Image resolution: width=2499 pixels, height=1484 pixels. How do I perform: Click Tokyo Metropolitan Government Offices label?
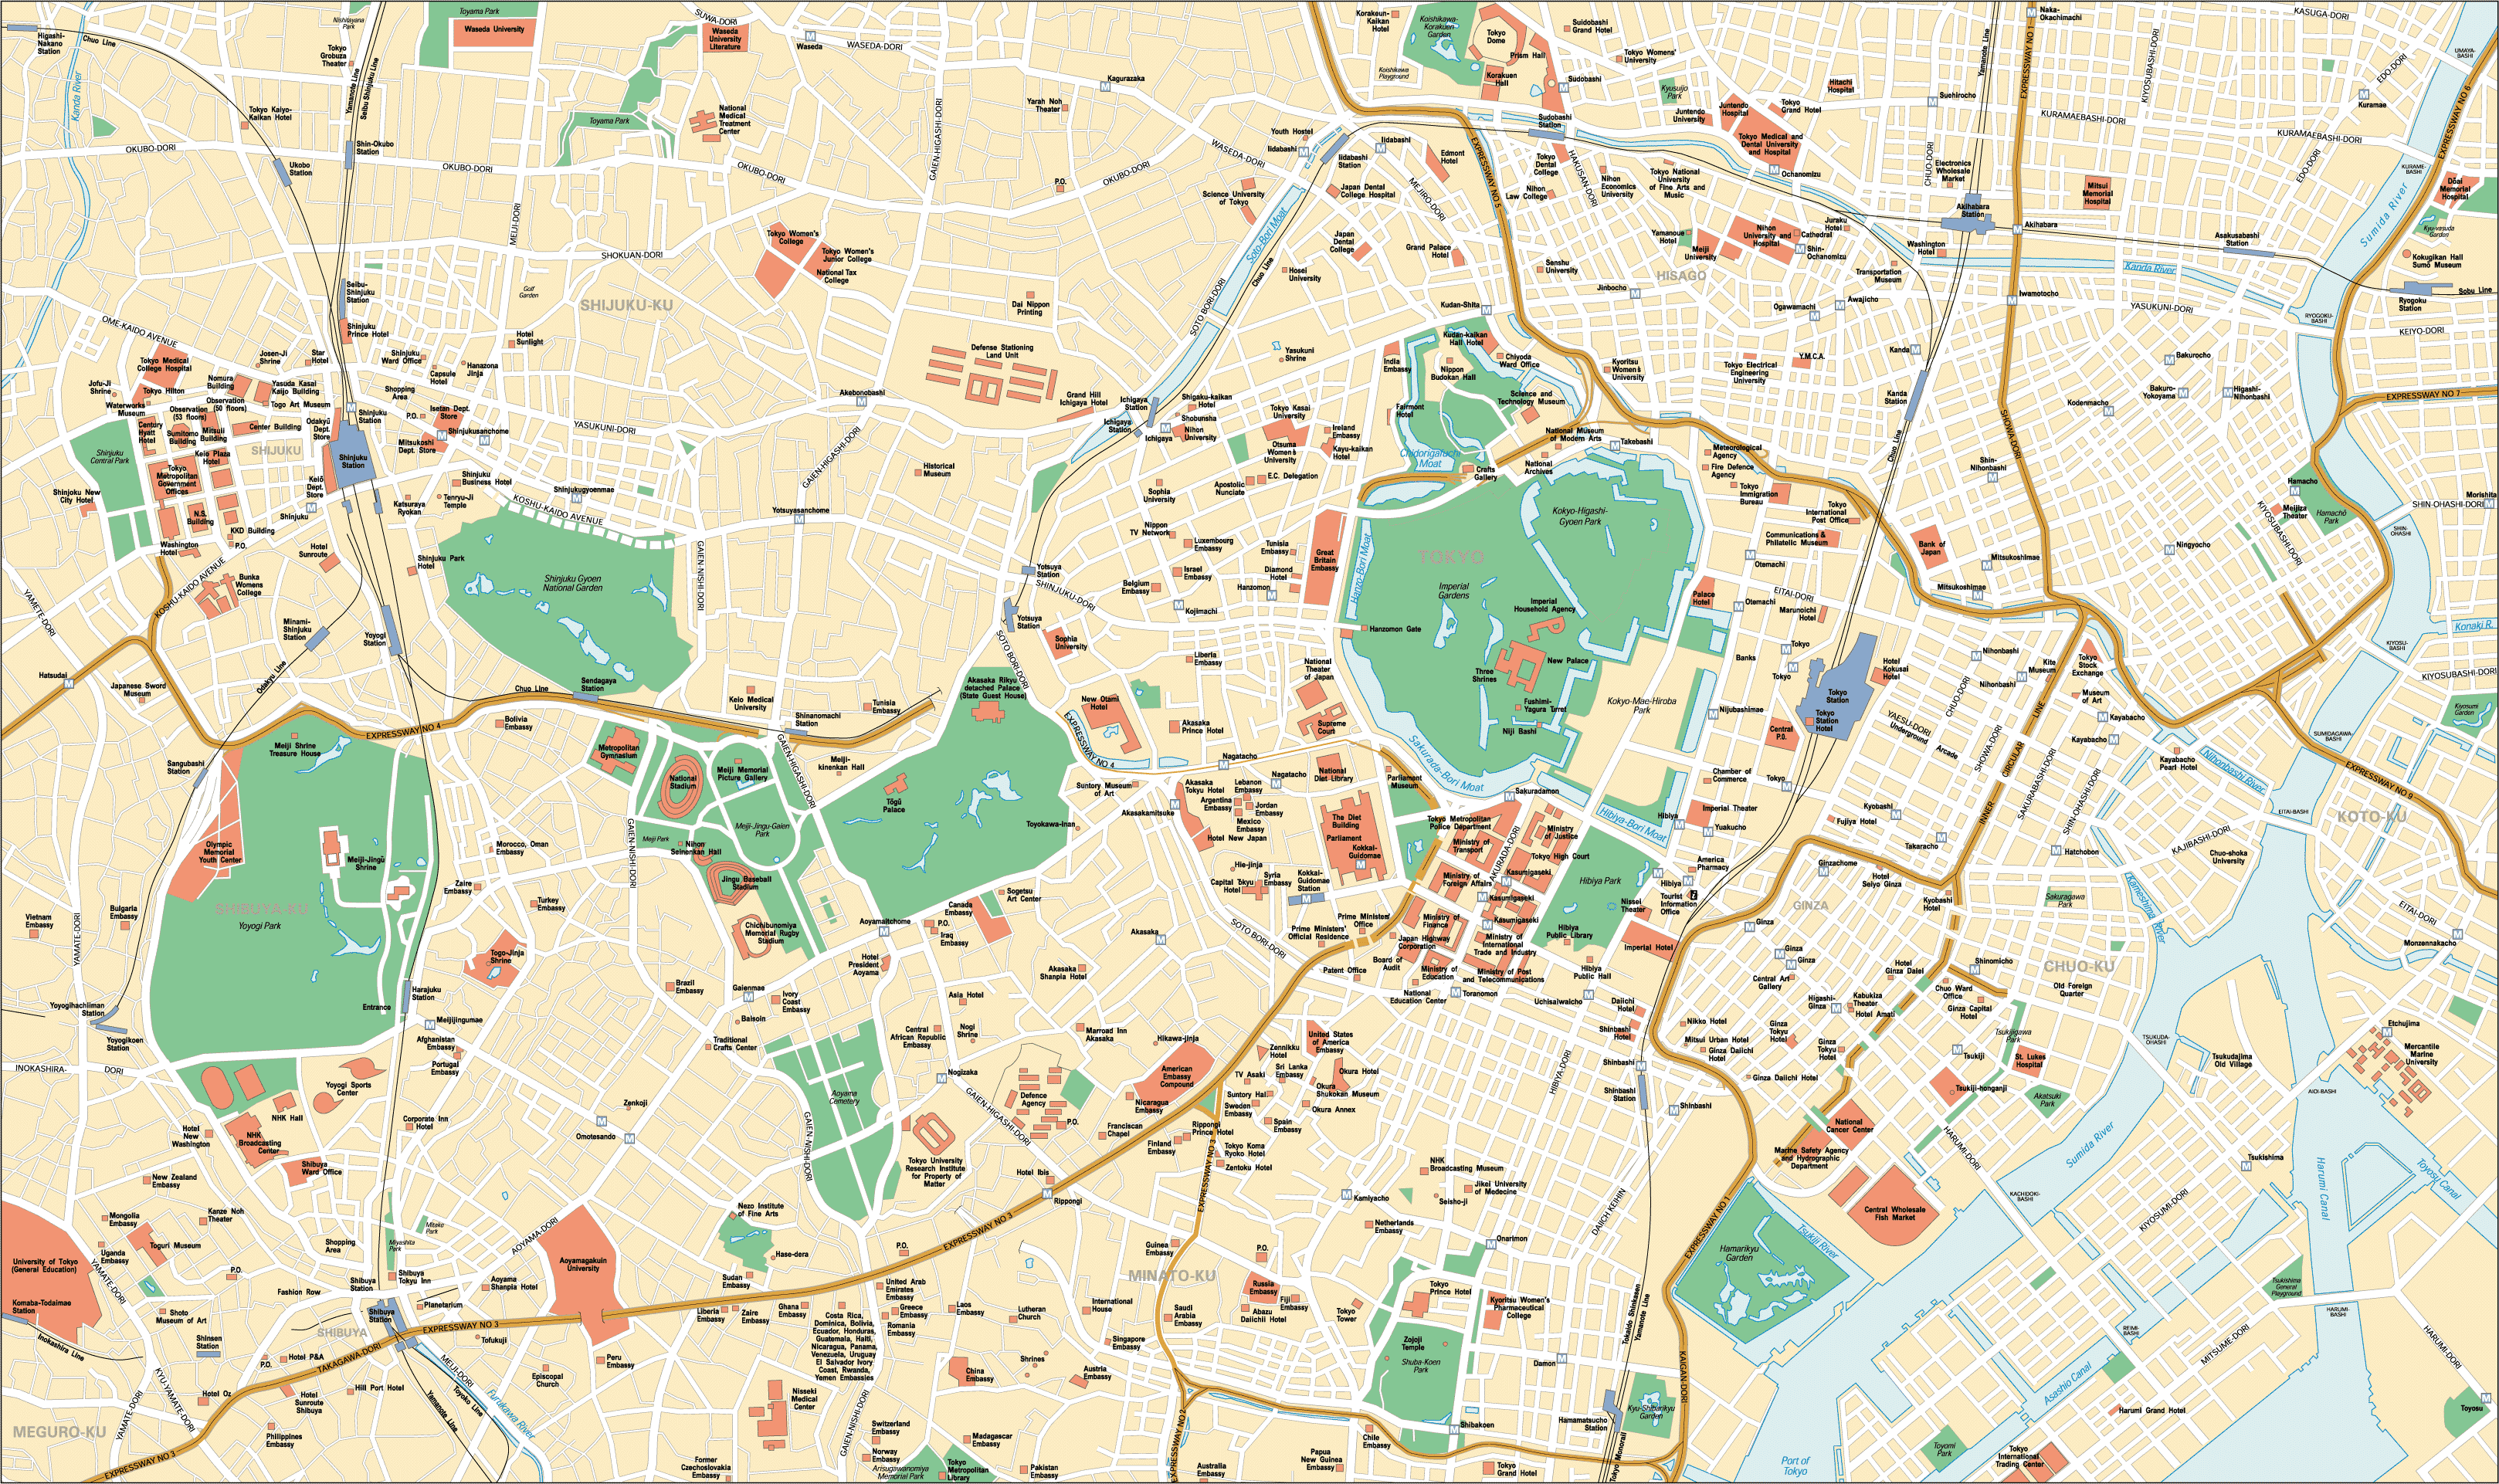click(177, 480)
